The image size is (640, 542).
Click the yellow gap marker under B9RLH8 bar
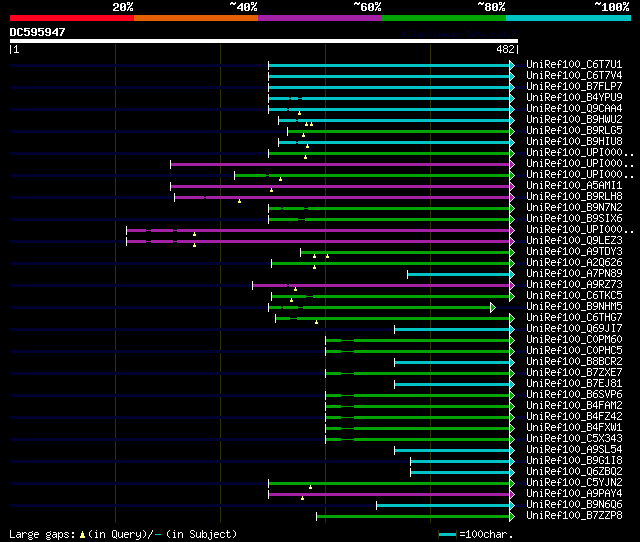coord(240,201)
